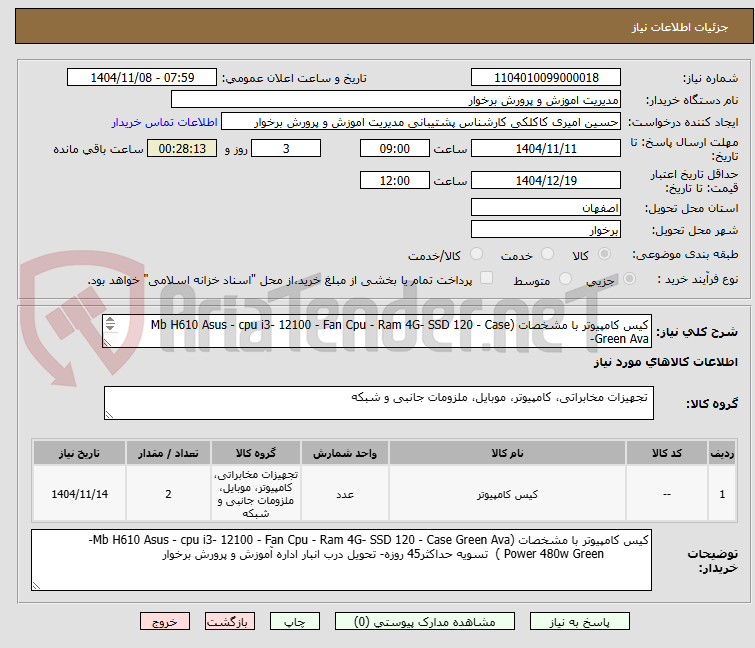The image size is (755, 648).
Task: Click the بازگشت back button
Action: click(229, 622)
